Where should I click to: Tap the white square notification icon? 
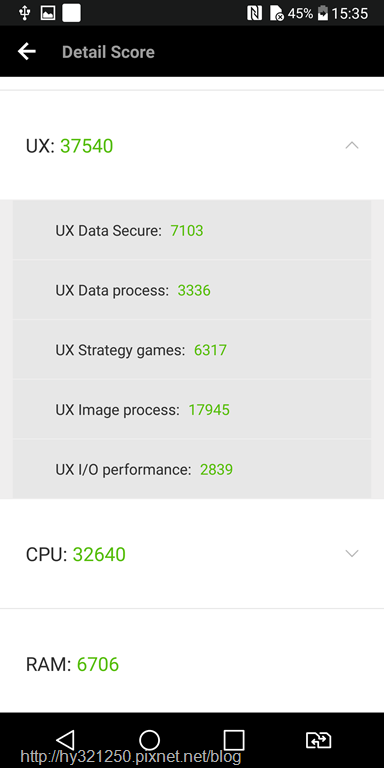[72, 13]
